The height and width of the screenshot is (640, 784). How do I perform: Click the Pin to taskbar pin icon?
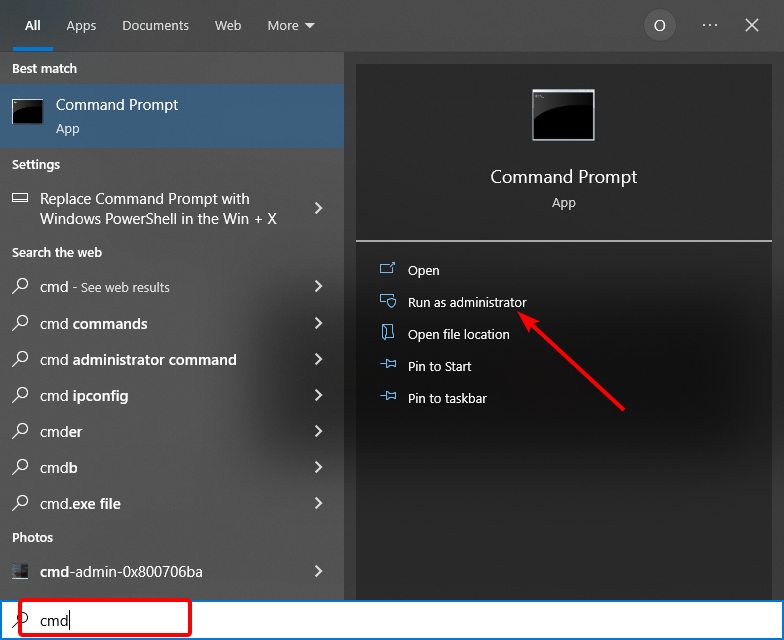388,398
